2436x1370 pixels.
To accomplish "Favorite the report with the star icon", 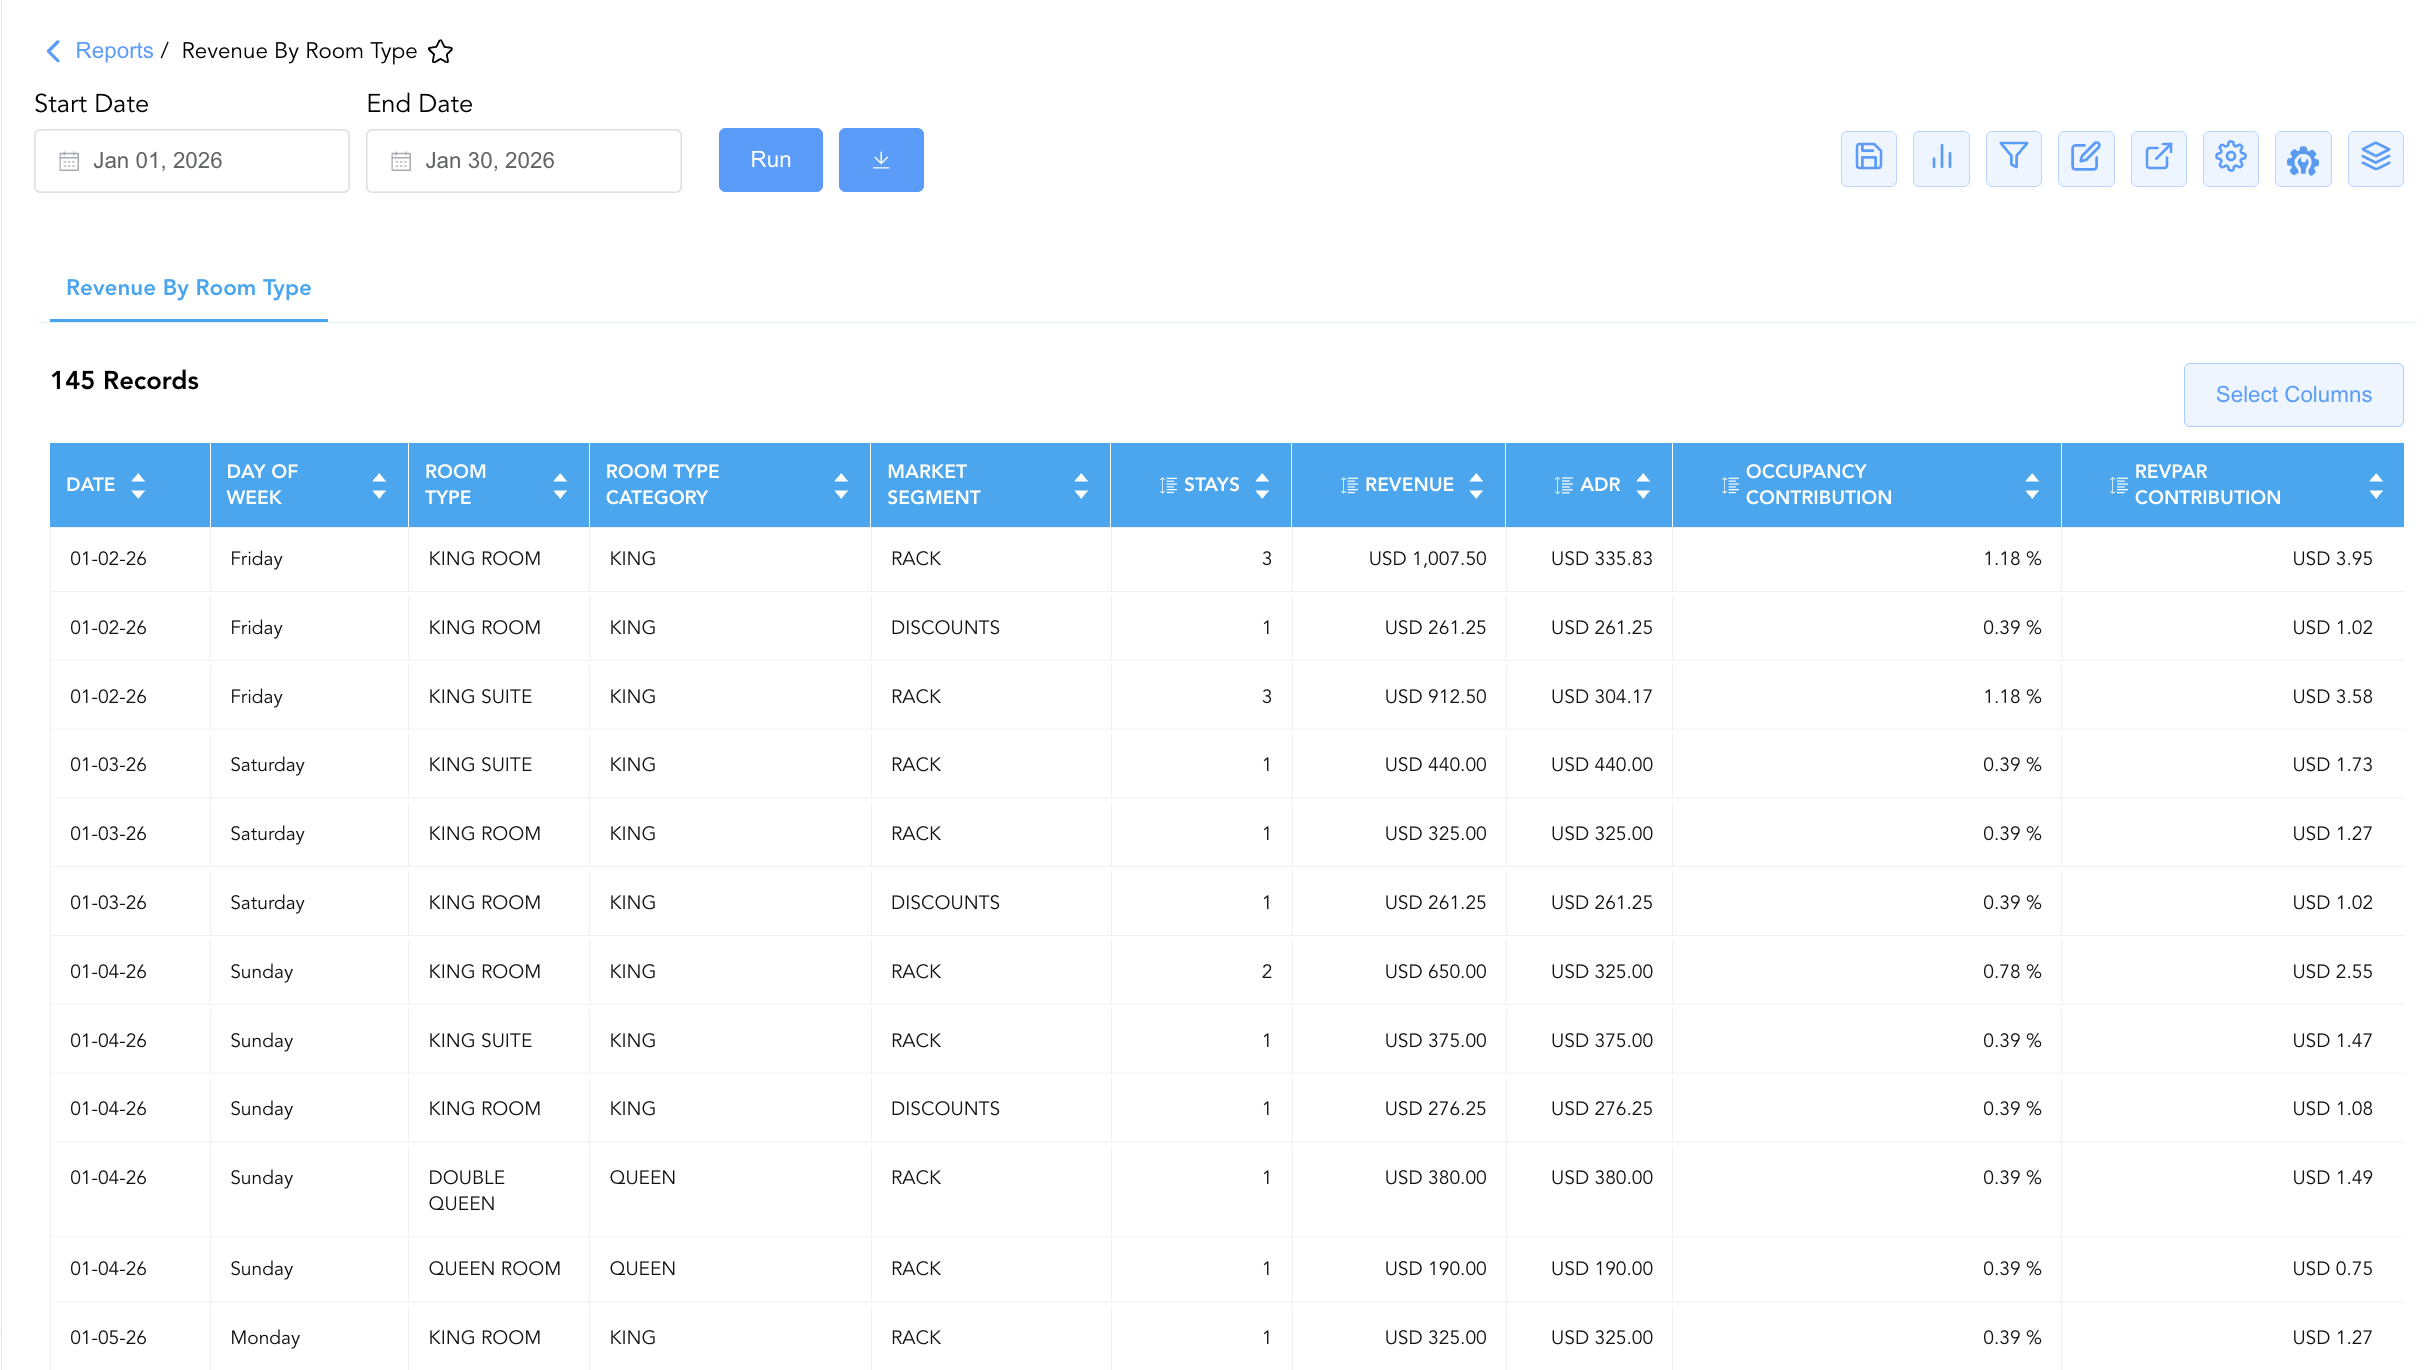I will tap(440, 51).
